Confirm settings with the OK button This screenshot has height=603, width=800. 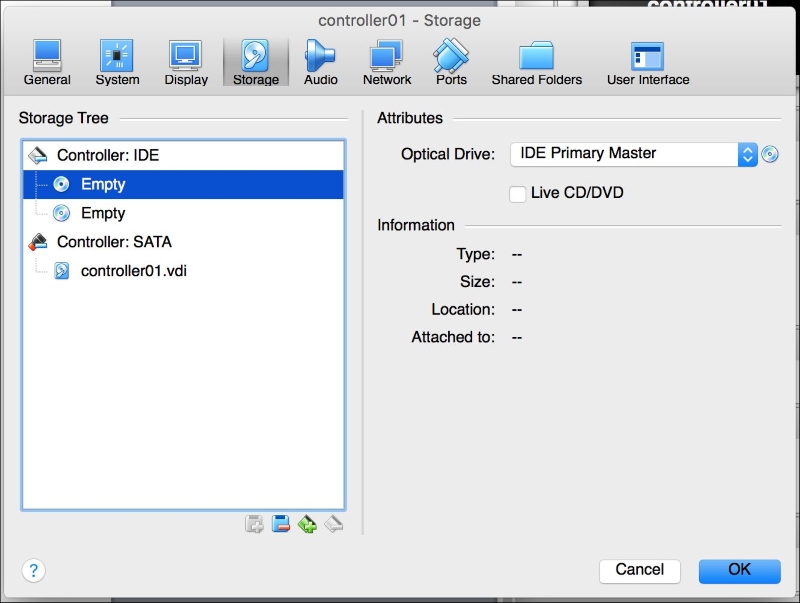pos(739,570)
